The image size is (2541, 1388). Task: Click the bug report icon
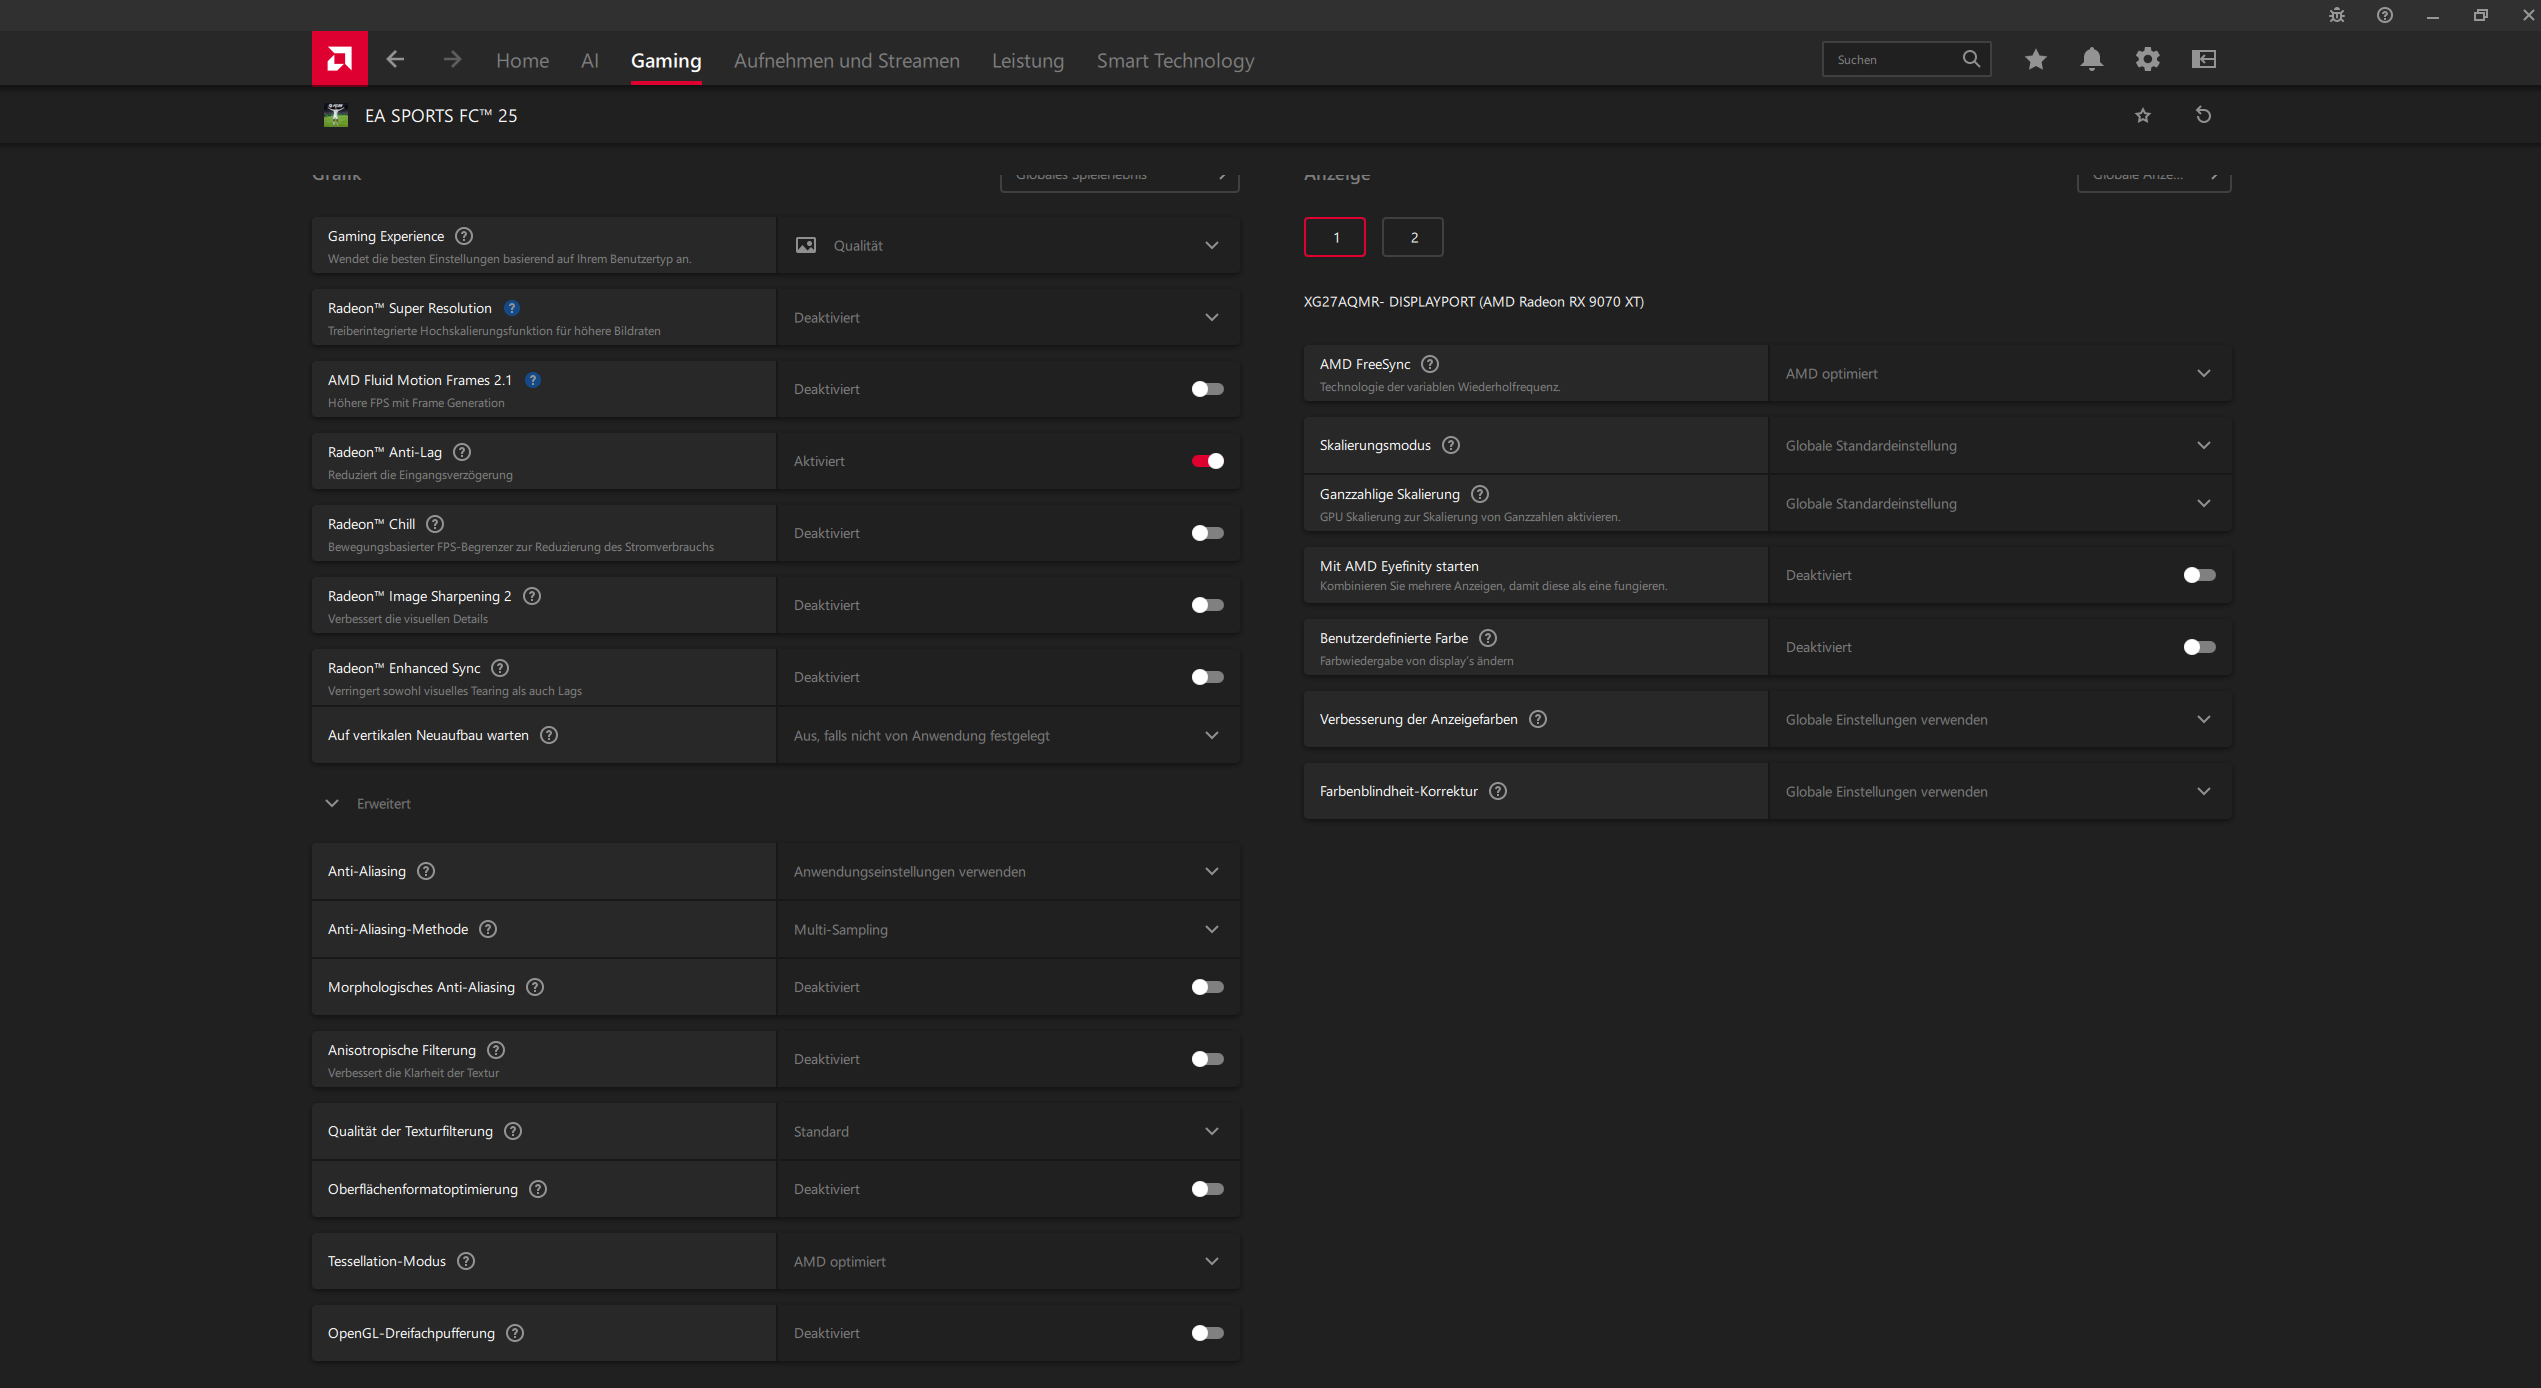[2337, 15]
